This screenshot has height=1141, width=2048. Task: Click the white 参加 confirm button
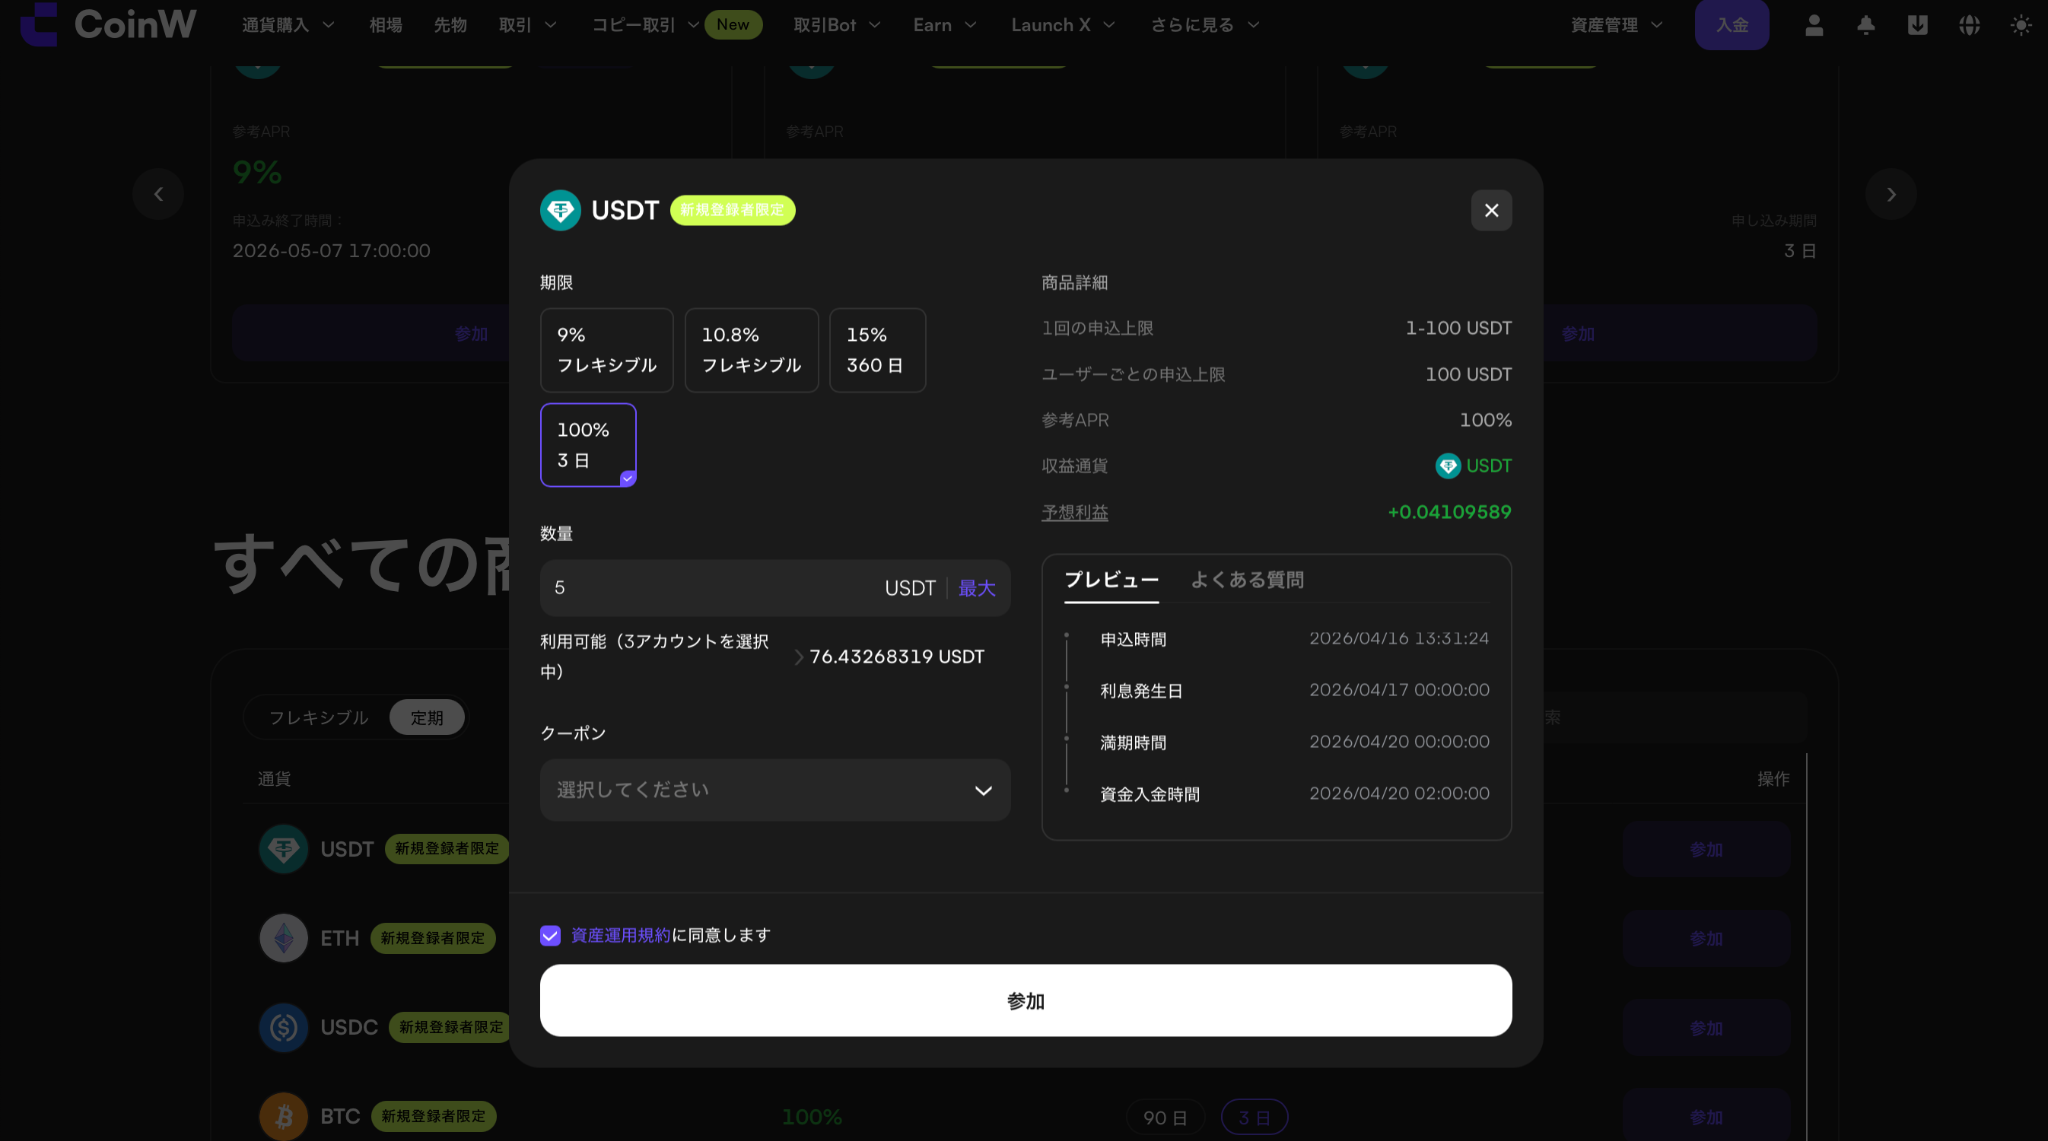click(x=1026, y=1000)
